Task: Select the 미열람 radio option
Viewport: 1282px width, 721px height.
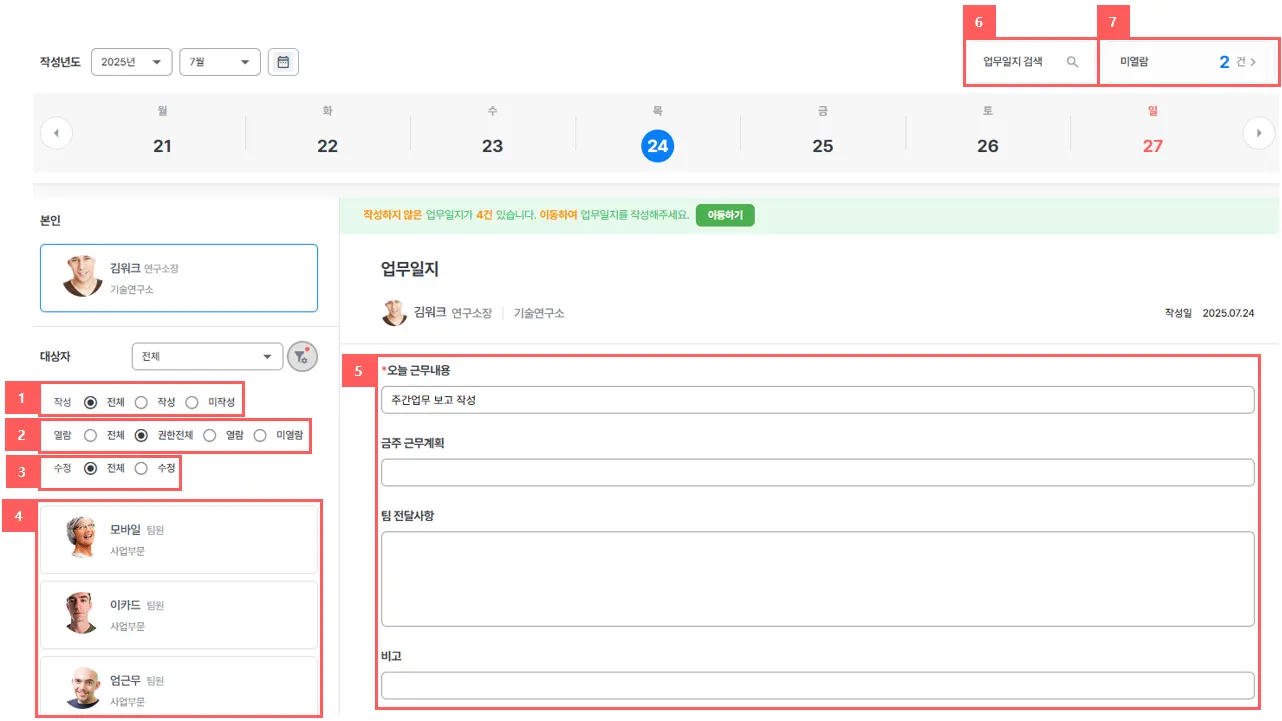Action: pyautogui.click(x=260, y=435)
